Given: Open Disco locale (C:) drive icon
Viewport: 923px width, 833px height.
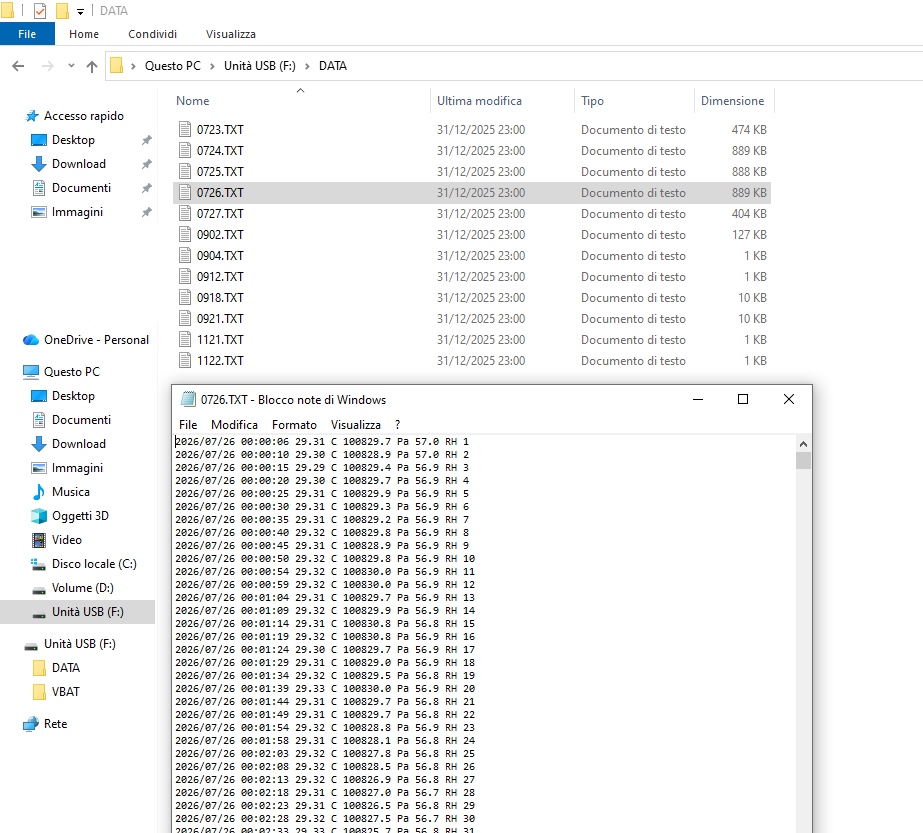Looking at the screenshot, I should pyautogui.click(x=39, y=564).
